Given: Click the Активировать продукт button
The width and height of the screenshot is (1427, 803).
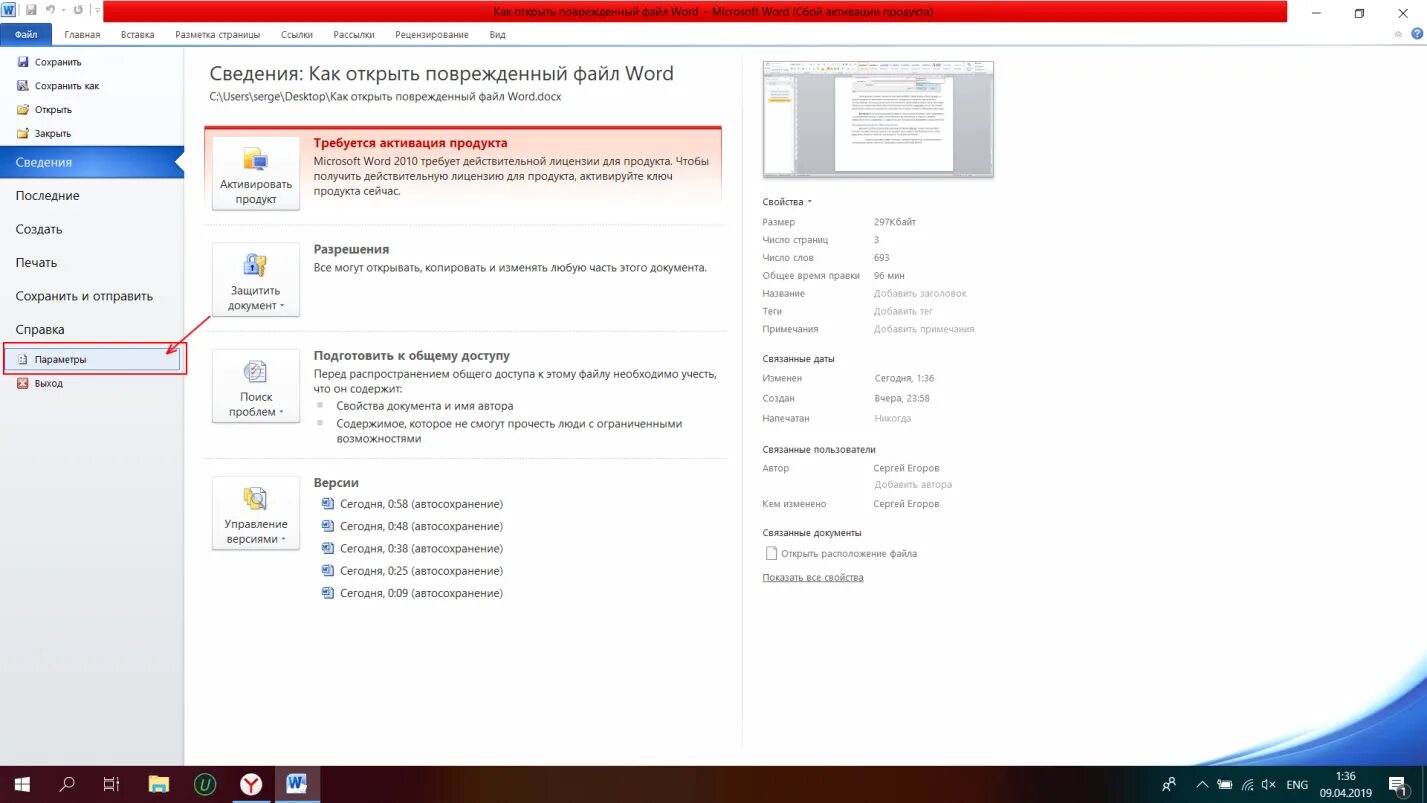Looking at the screenshot, I should tap(256, 173).
